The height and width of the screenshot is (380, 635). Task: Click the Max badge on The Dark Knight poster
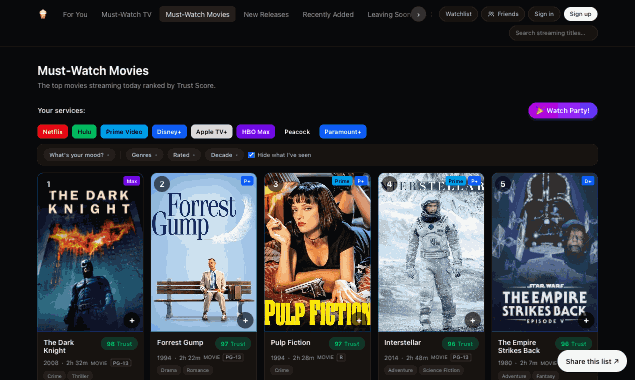tap(132, 181)
